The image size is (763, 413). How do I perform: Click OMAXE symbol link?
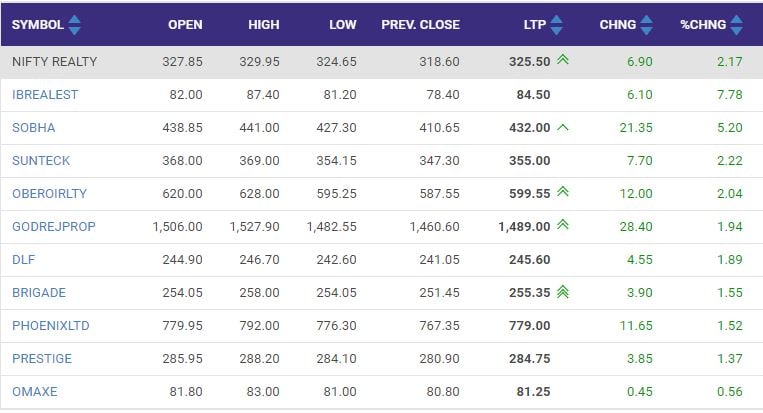point(35,392)
